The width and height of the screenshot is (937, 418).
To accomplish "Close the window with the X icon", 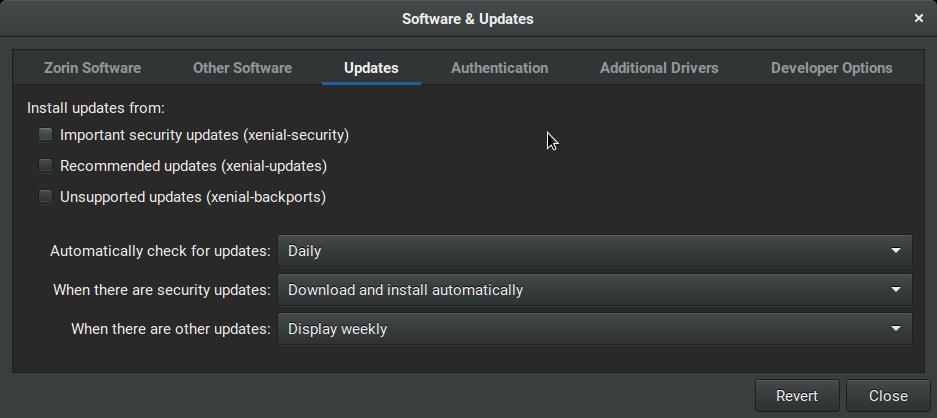I will click(x=918, y=18).
